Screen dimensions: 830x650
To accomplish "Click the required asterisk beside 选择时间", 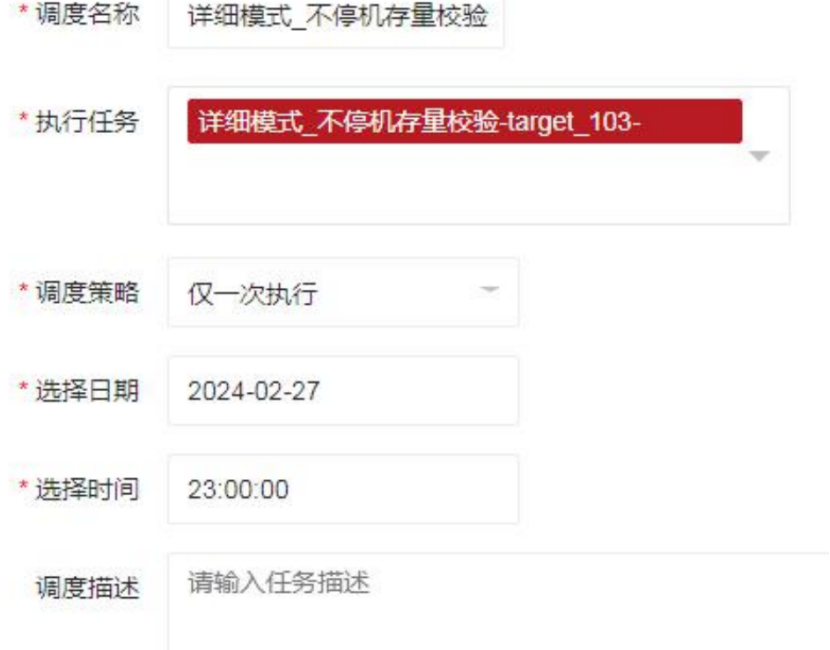I will point(23,485).
